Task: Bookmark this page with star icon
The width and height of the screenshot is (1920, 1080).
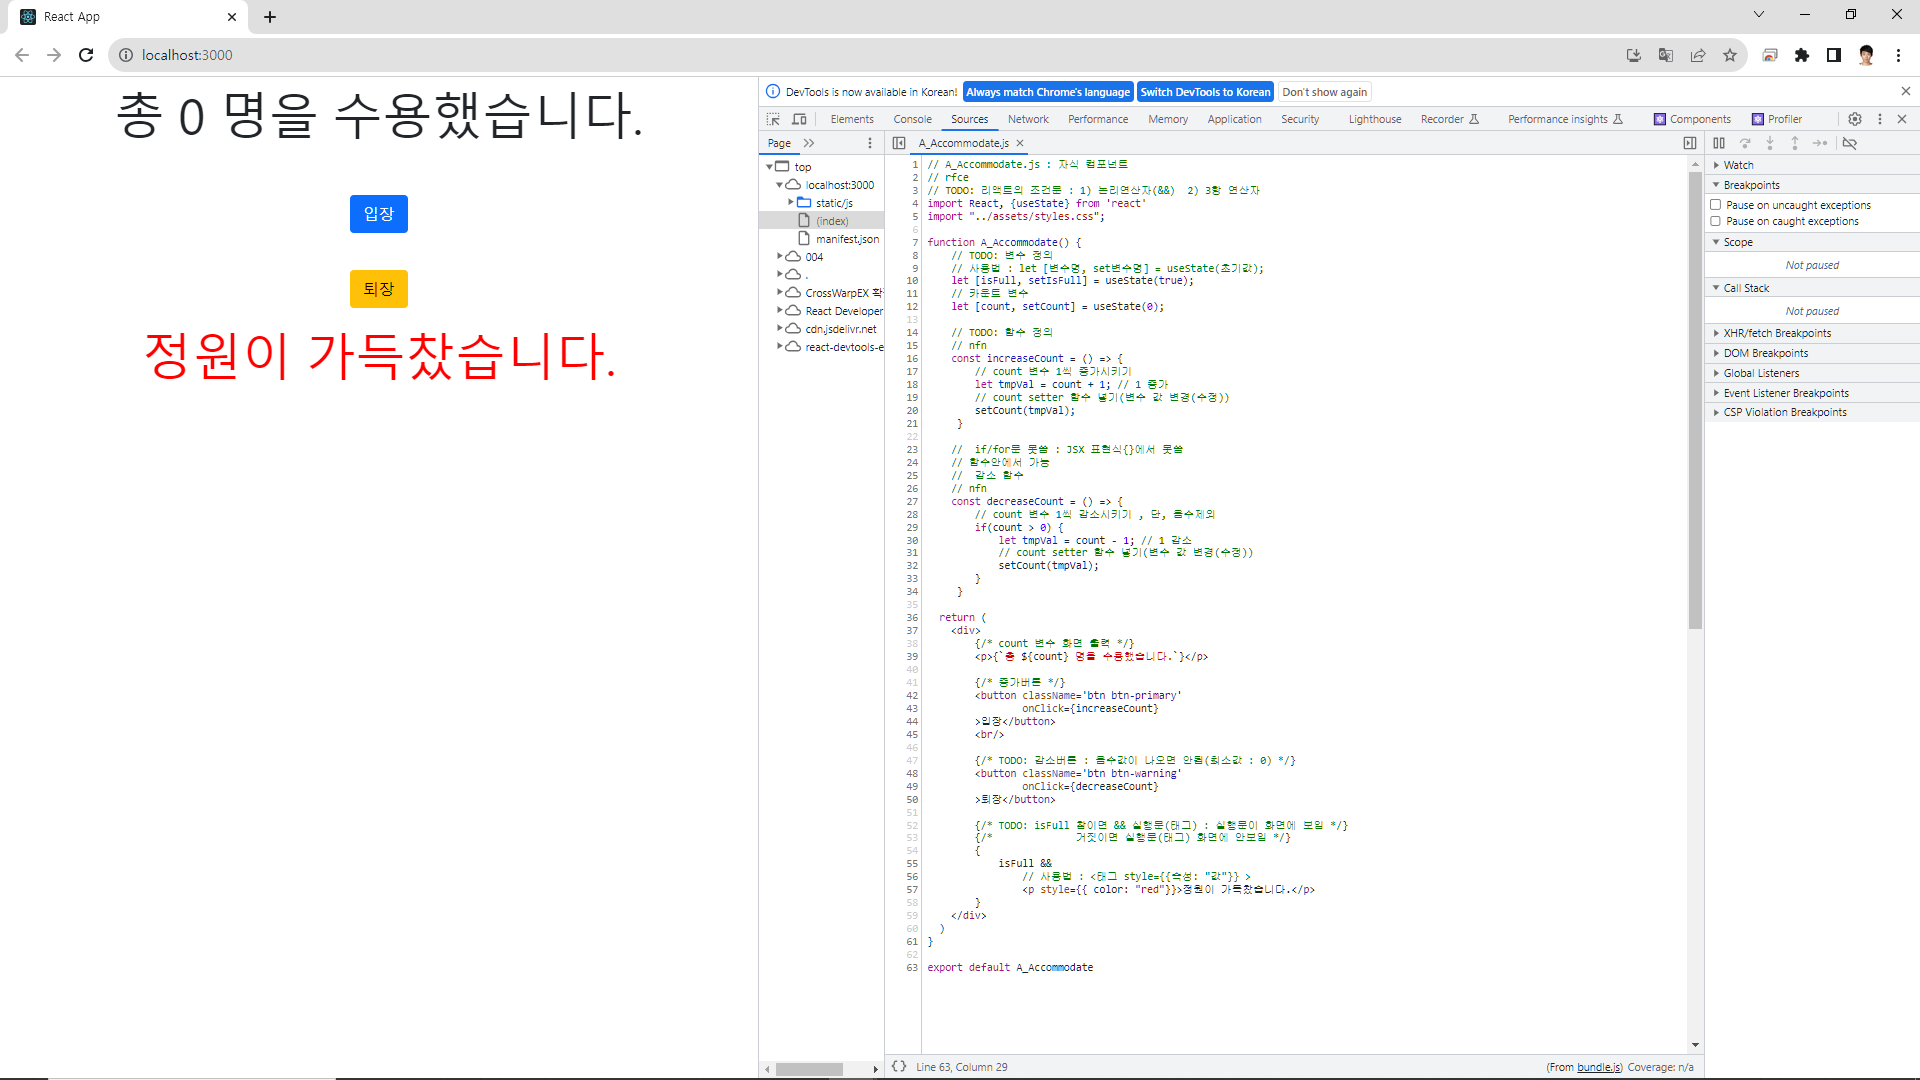Action: point(1730,55)
